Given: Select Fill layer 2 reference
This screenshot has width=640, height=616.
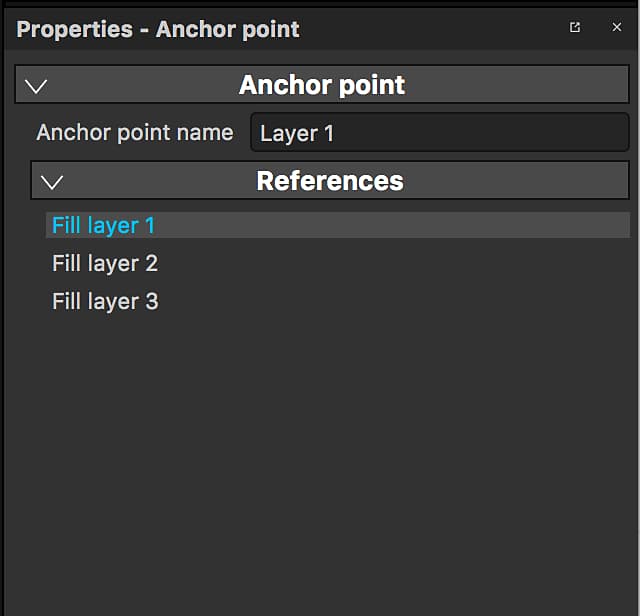Looking at the screenshot, I should point(105,263).
